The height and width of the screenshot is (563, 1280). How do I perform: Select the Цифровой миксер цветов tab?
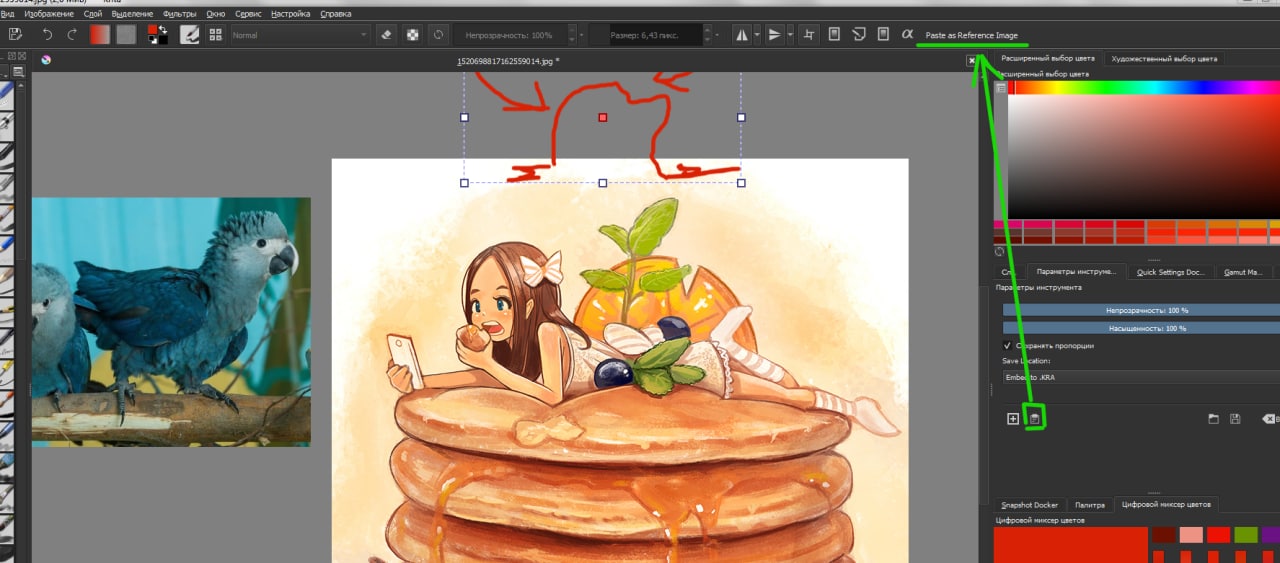pyautogui.click(x=1167, y=505)
